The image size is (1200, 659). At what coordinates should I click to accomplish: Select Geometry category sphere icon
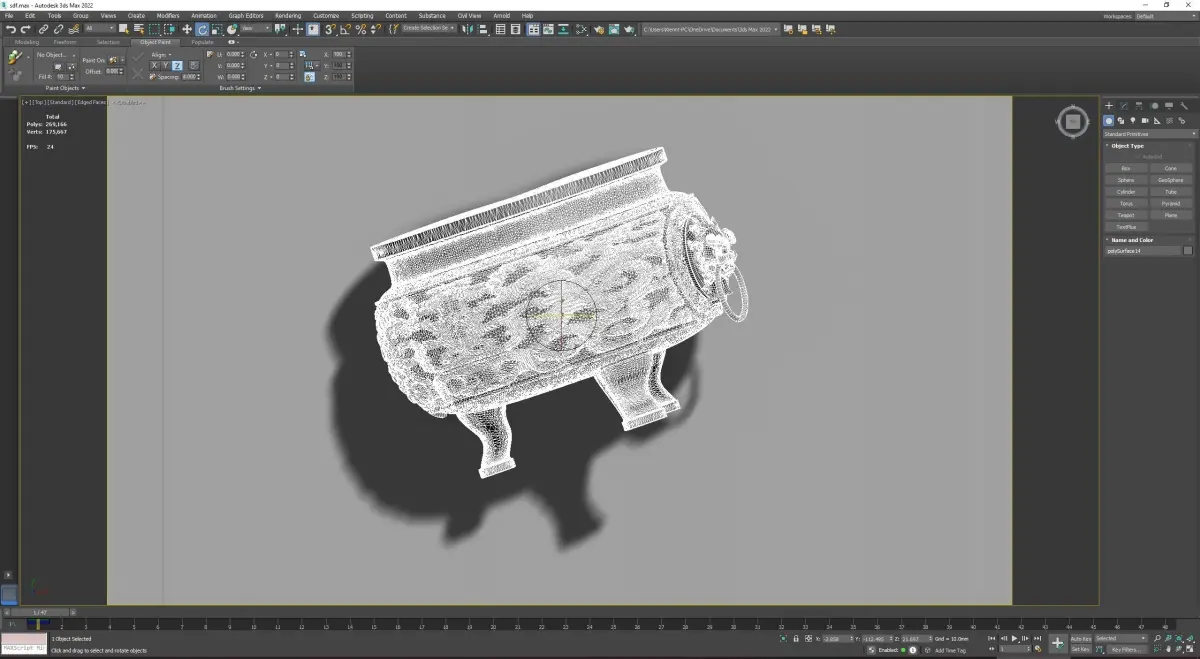(1109, 120)
